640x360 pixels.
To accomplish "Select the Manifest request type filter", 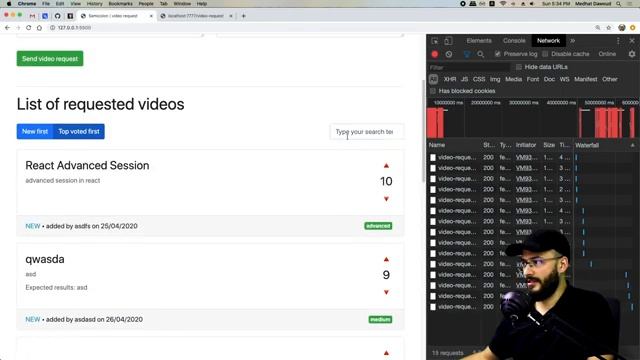I will [585, 79].
